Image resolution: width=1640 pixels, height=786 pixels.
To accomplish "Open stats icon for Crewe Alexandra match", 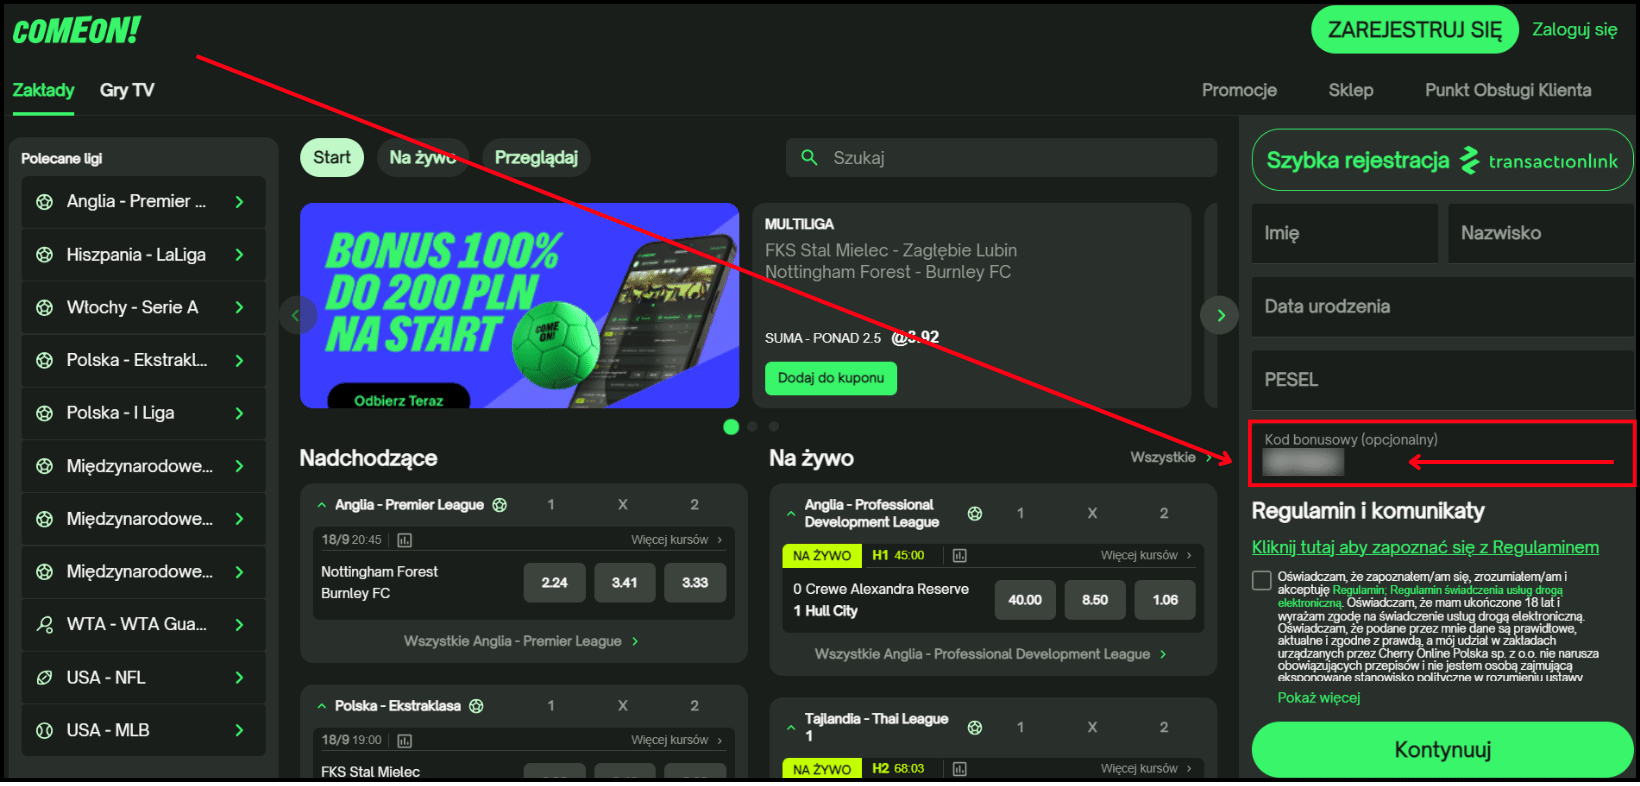I will click(959, 556).
